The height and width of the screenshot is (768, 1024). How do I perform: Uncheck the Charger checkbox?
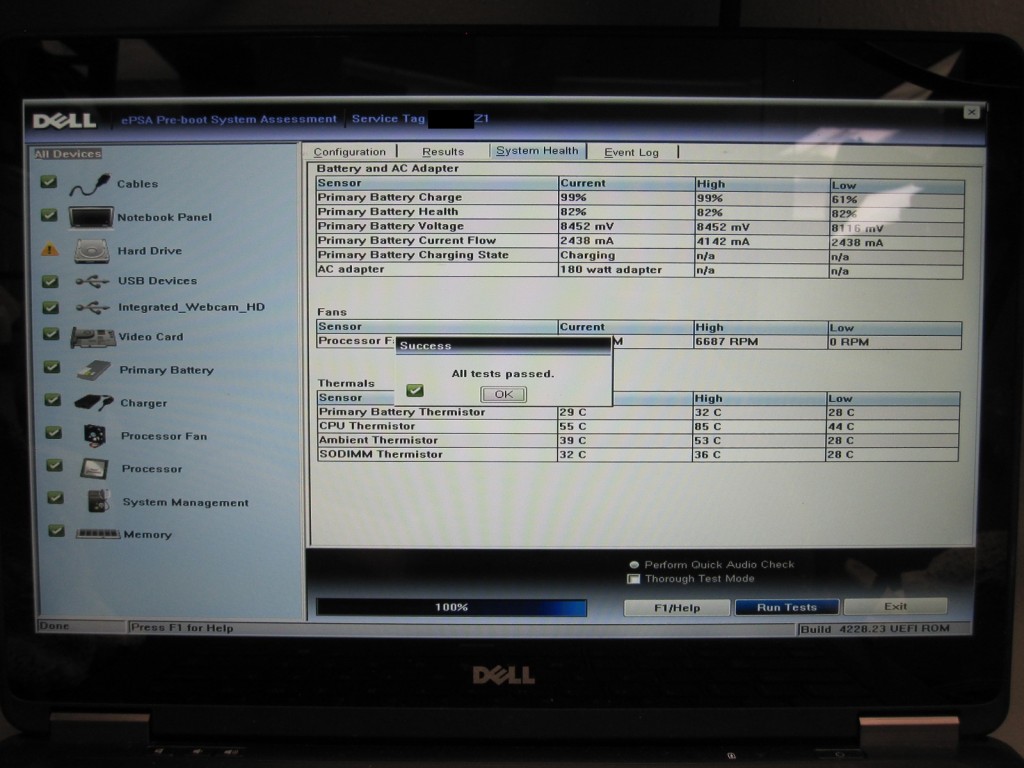click(x=53, y=400)
